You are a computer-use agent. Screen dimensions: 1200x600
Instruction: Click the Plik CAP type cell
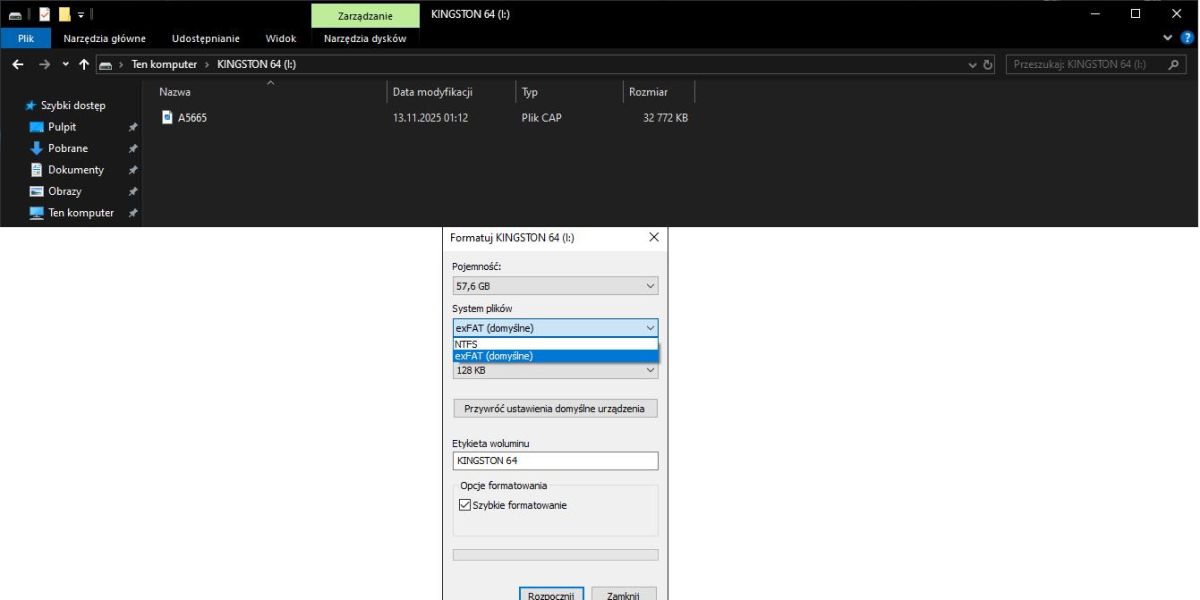541,118
